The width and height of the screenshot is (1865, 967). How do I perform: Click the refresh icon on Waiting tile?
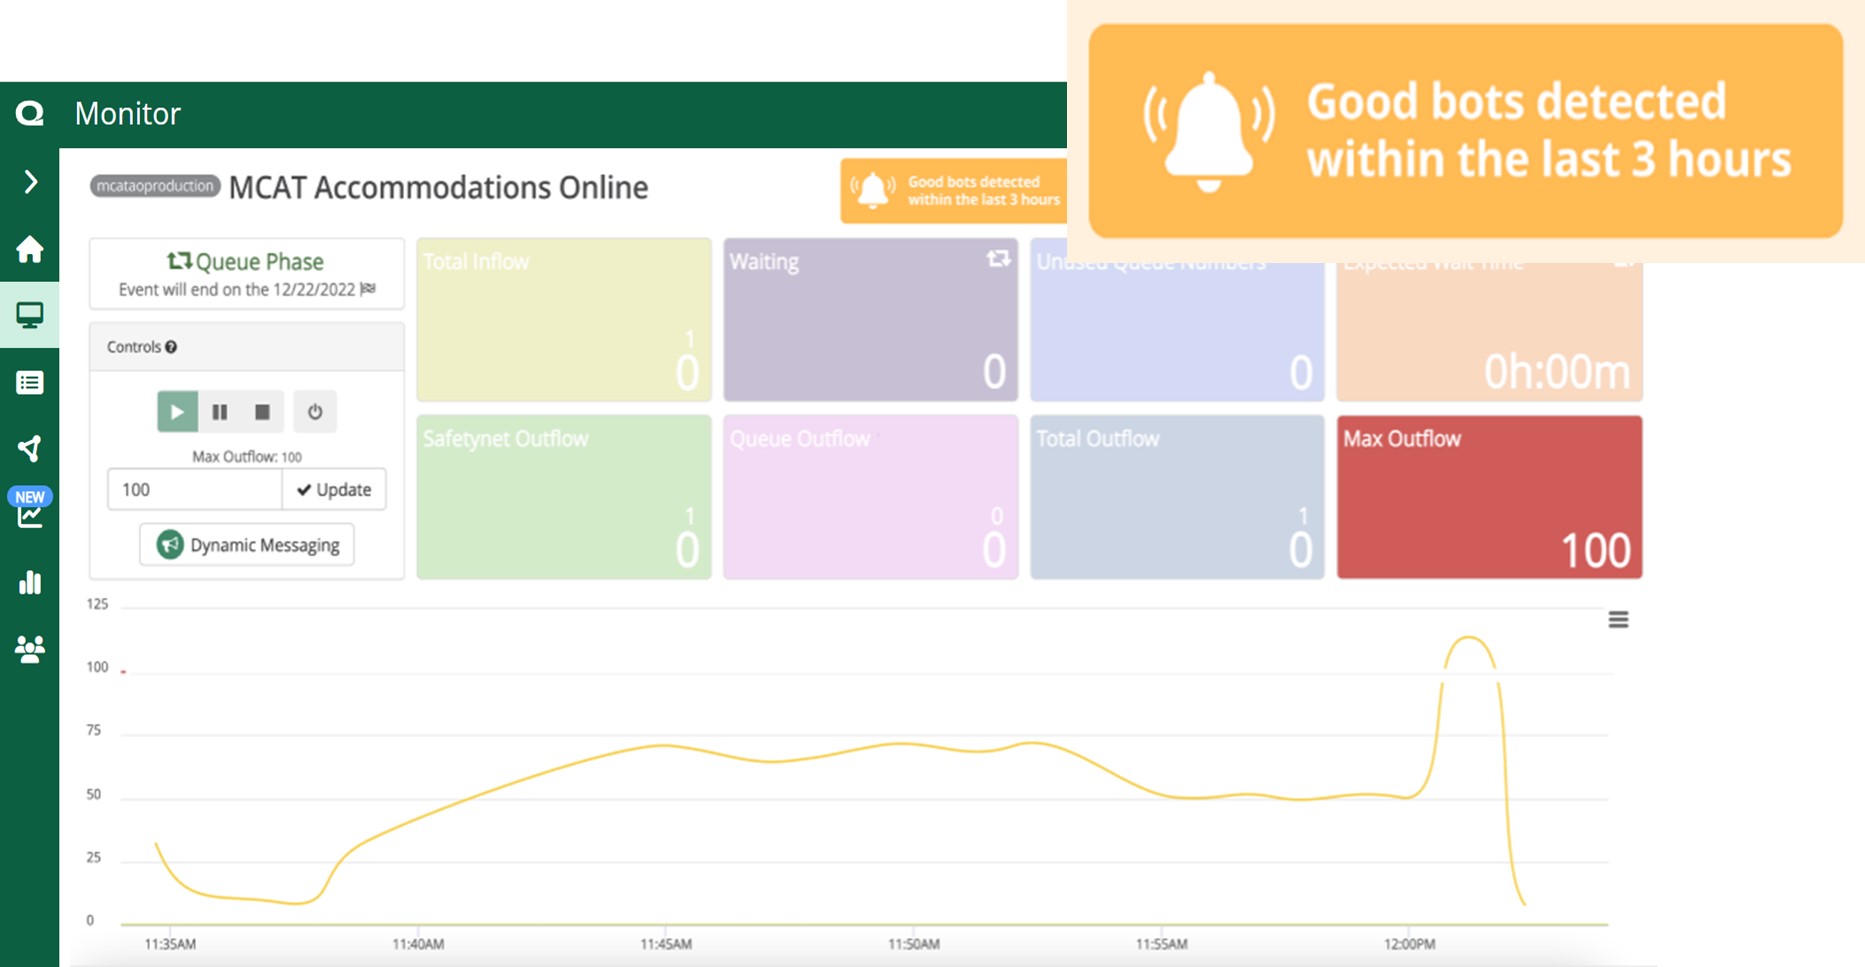pyautogui.click(x=998, y=259)
